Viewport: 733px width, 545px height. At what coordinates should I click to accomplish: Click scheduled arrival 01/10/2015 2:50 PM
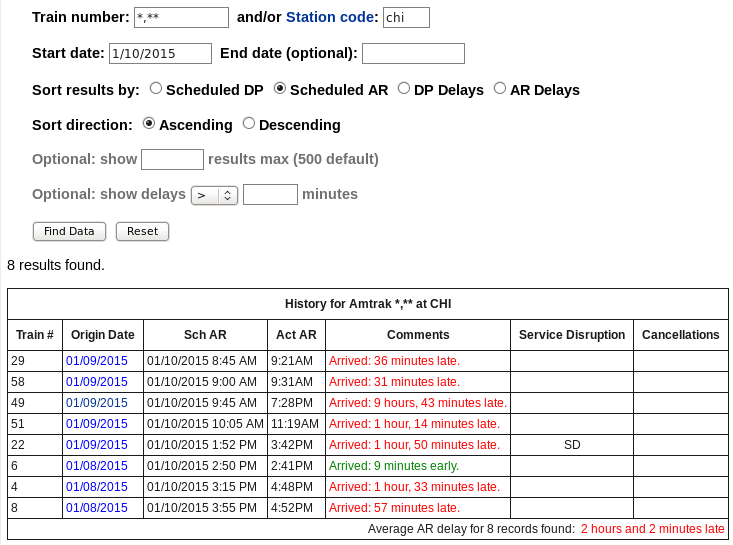202,466
